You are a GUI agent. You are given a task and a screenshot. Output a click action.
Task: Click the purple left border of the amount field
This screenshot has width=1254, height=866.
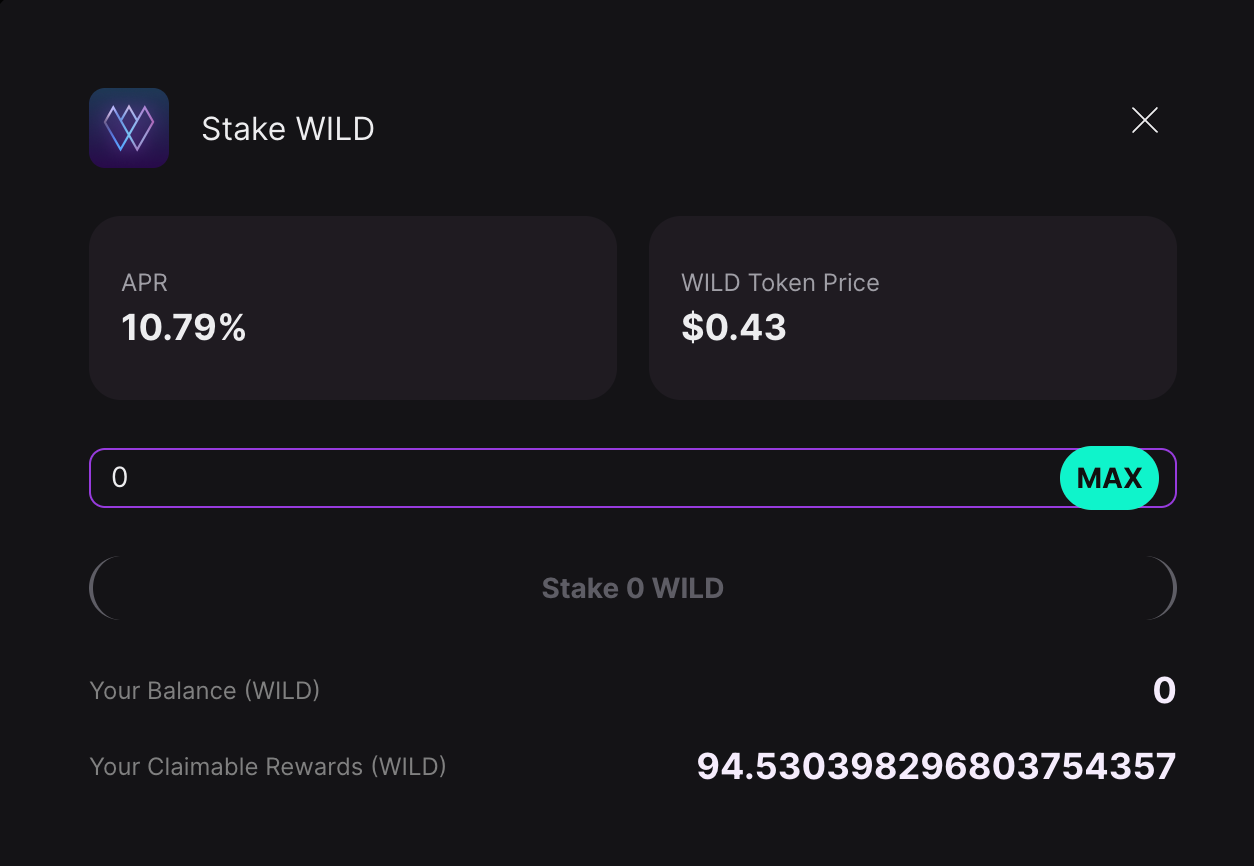91,478
